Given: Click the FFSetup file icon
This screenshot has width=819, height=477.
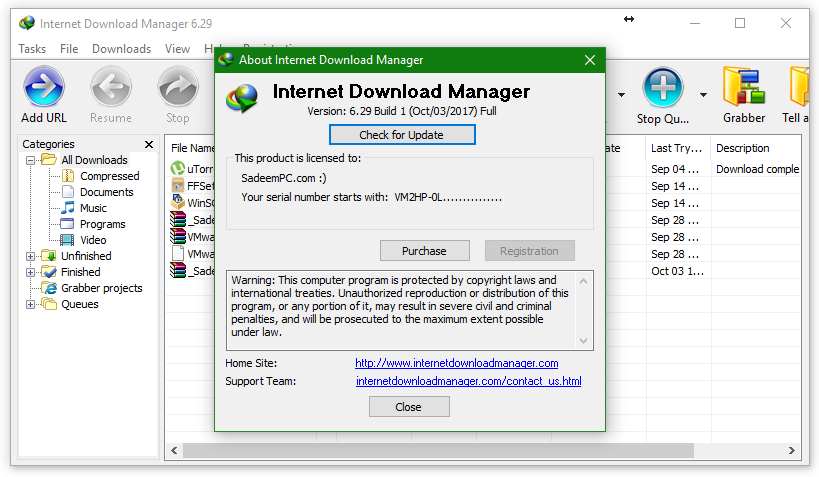Looking at the screenshot, I should (x=178, y=185).
